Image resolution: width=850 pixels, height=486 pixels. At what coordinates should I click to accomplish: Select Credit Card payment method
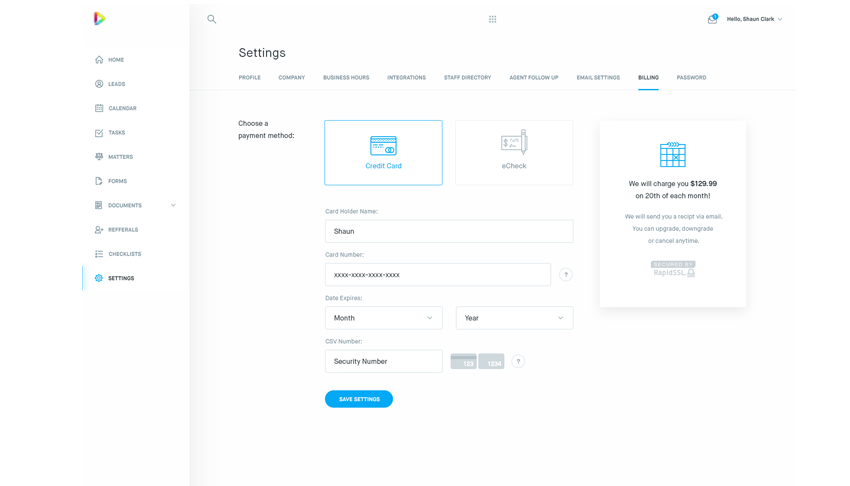tap(383, 153)
